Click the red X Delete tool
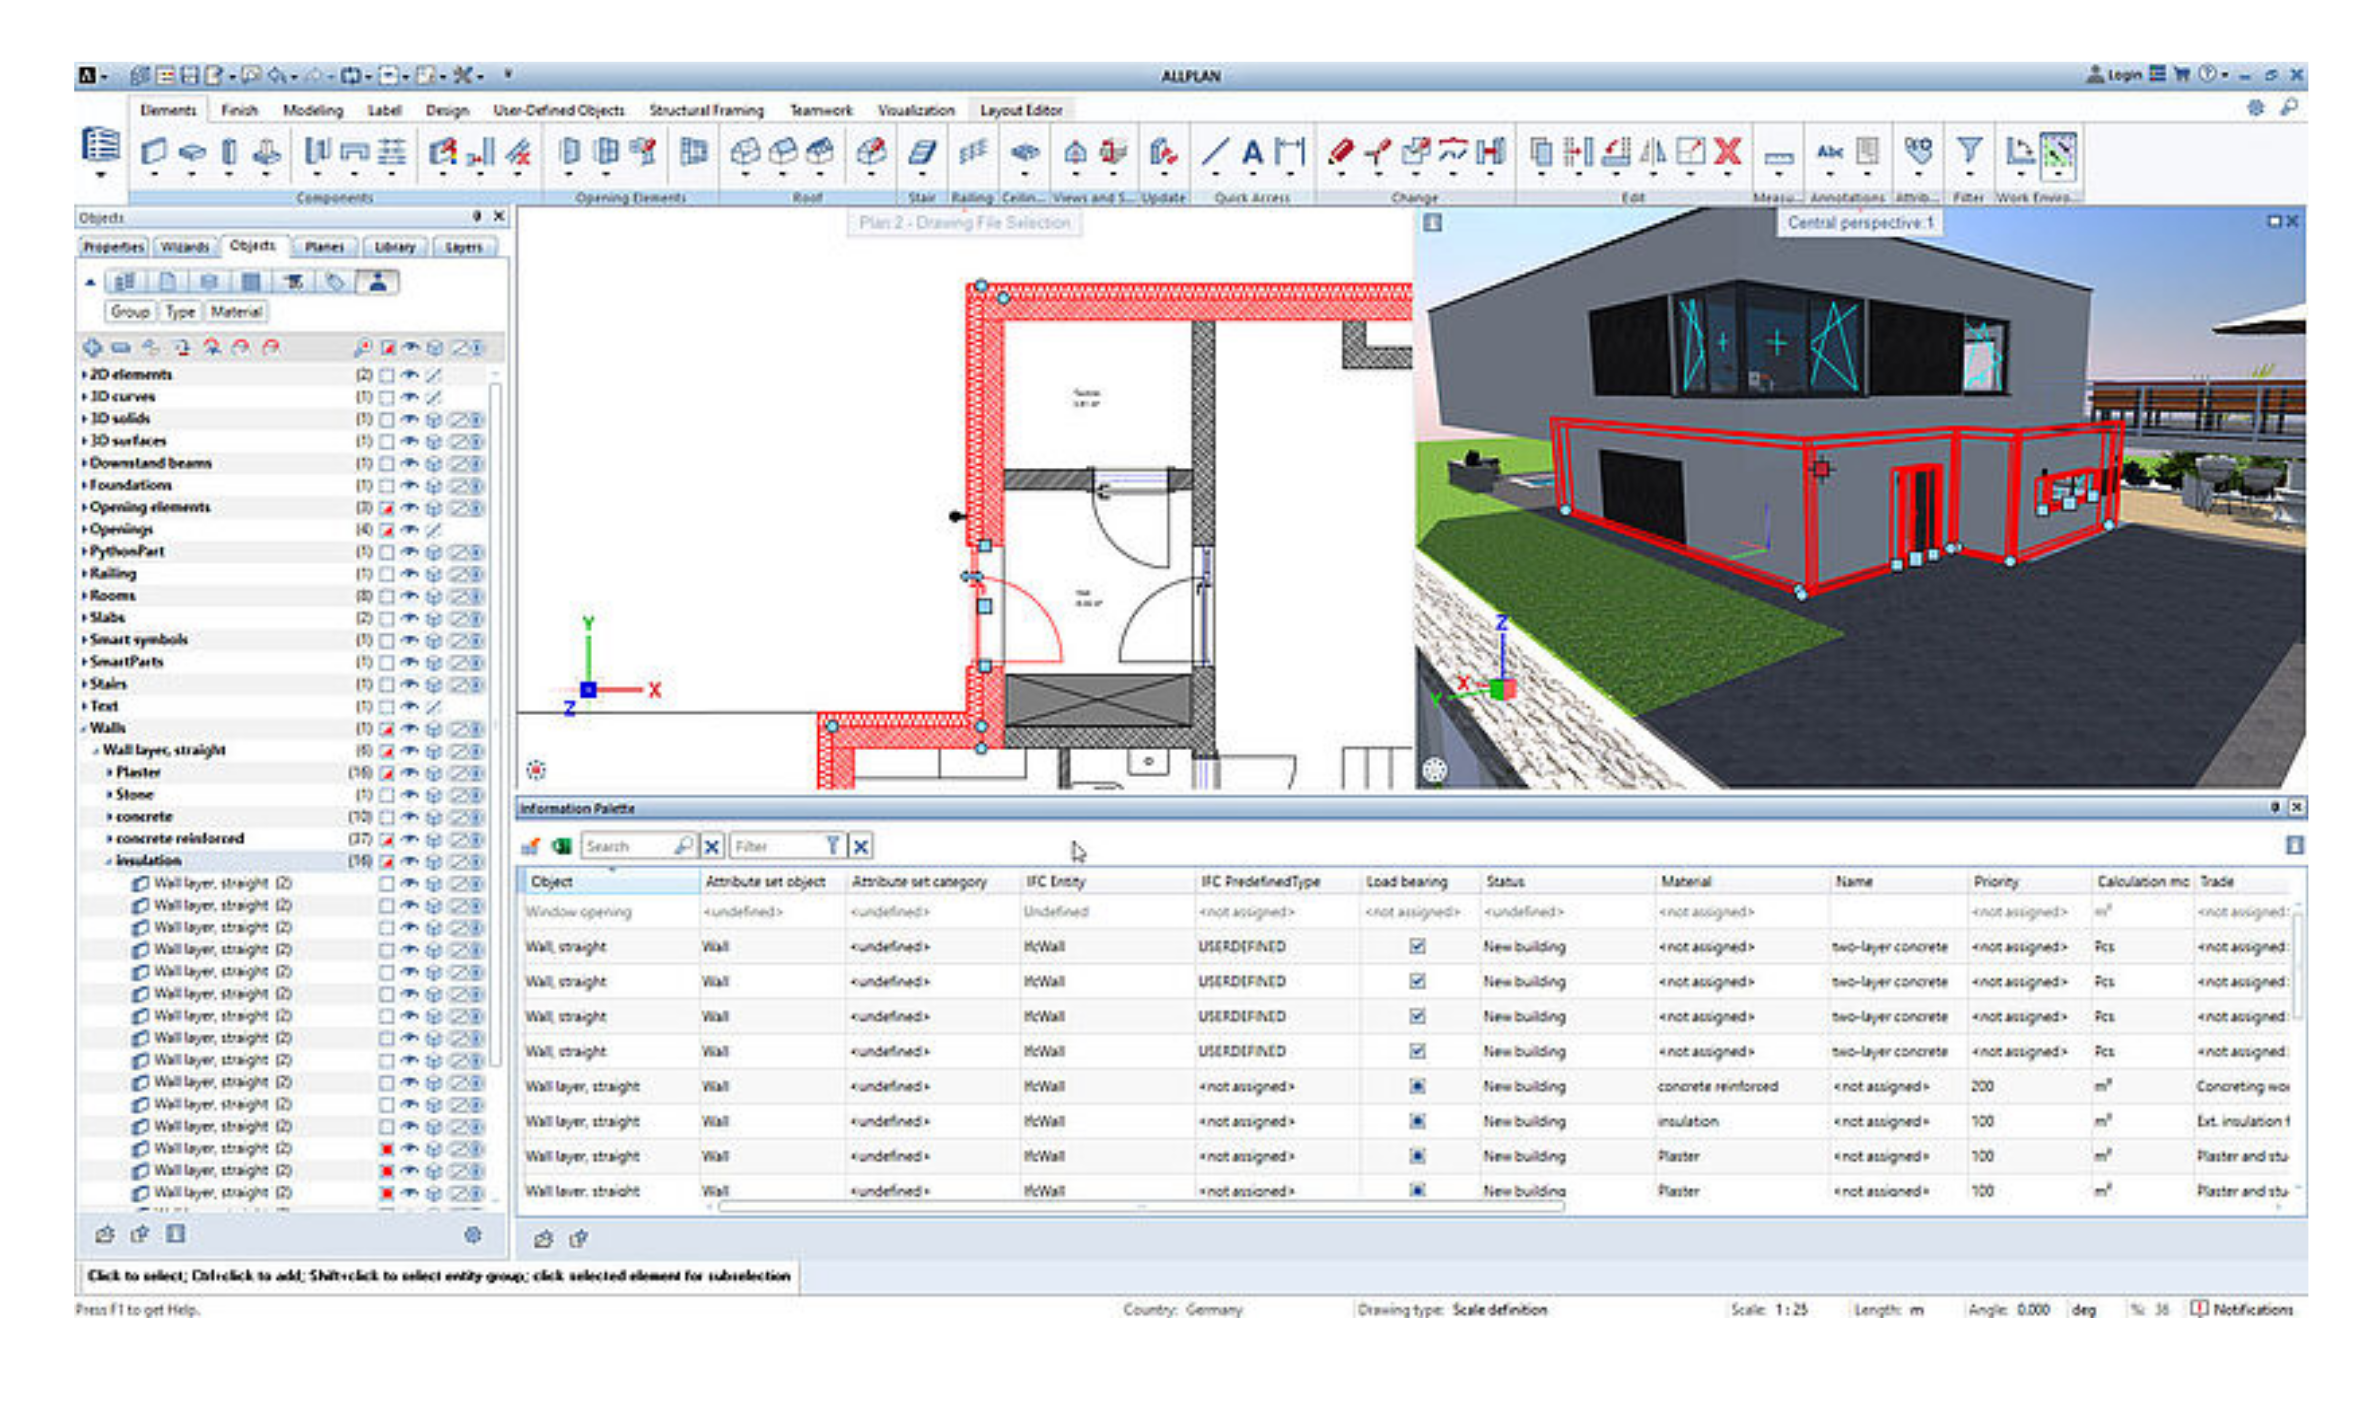 [x=1727, y=152]
